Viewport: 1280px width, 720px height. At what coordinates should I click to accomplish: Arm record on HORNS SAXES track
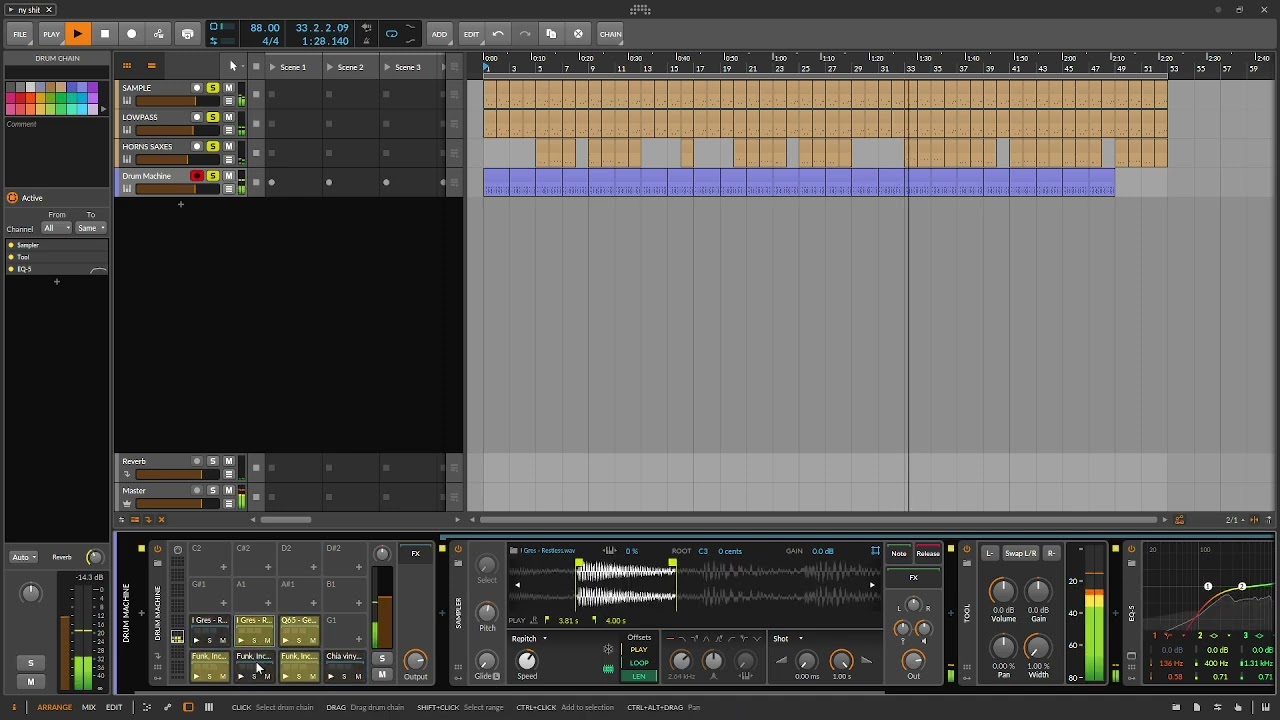196,146
